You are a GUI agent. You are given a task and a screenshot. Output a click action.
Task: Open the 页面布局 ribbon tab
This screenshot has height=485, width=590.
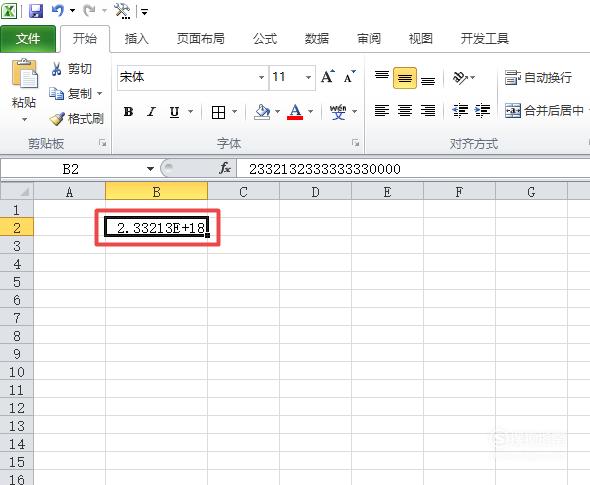(x=201, y=38)
